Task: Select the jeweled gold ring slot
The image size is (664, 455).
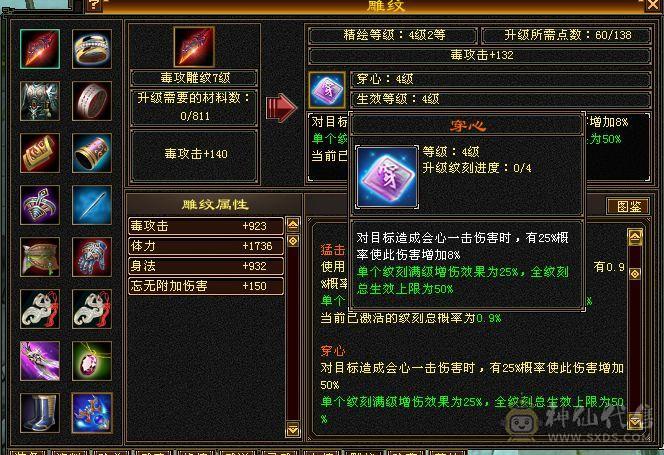Action: (x=92, y=49)
